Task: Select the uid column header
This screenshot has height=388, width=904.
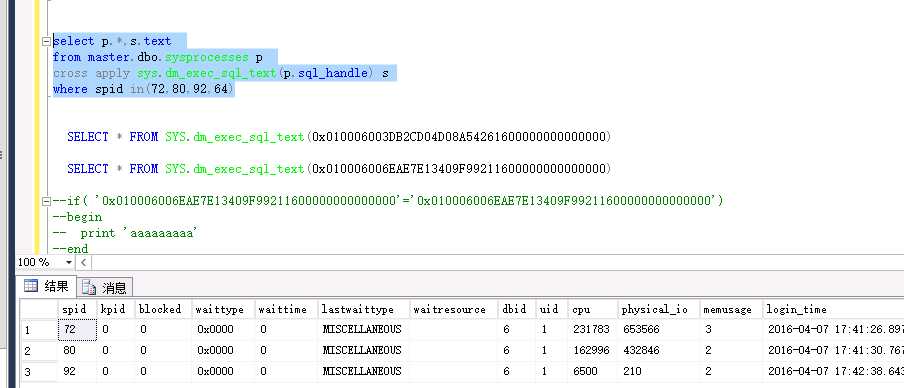Action: click(x=552, y=309)
